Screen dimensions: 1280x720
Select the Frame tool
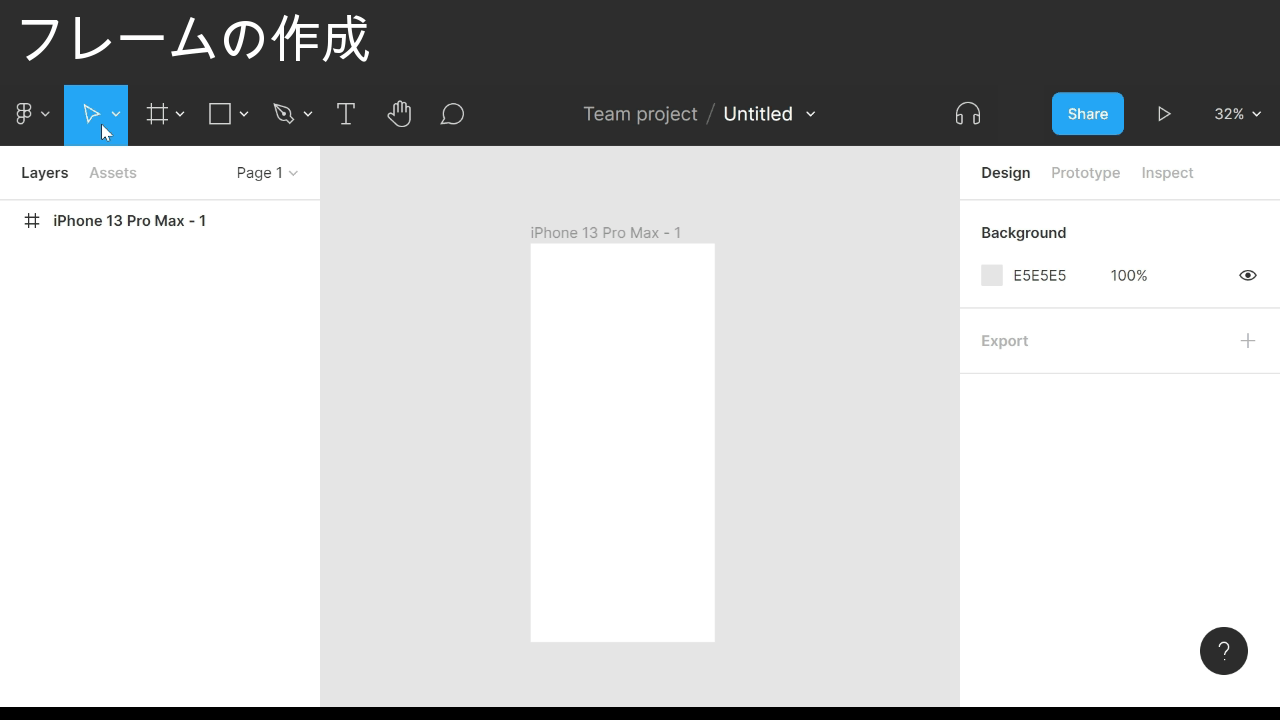click(x=157, y=114)
